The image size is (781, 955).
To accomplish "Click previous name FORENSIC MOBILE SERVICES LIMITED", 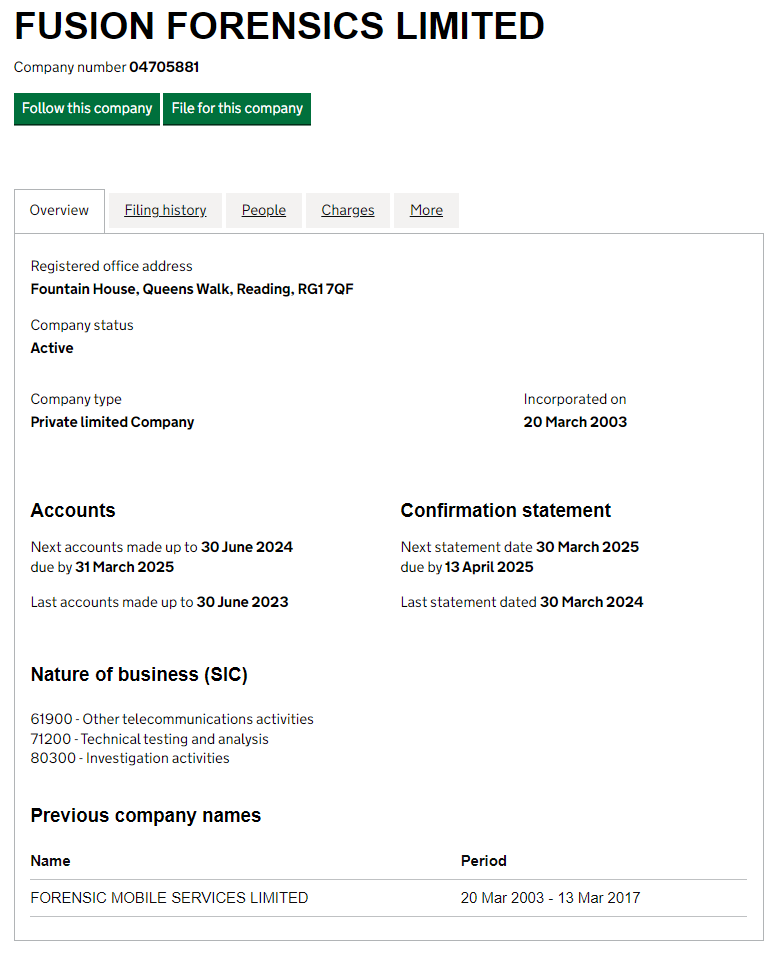I will pyautogui.click(x=169, y=898).
